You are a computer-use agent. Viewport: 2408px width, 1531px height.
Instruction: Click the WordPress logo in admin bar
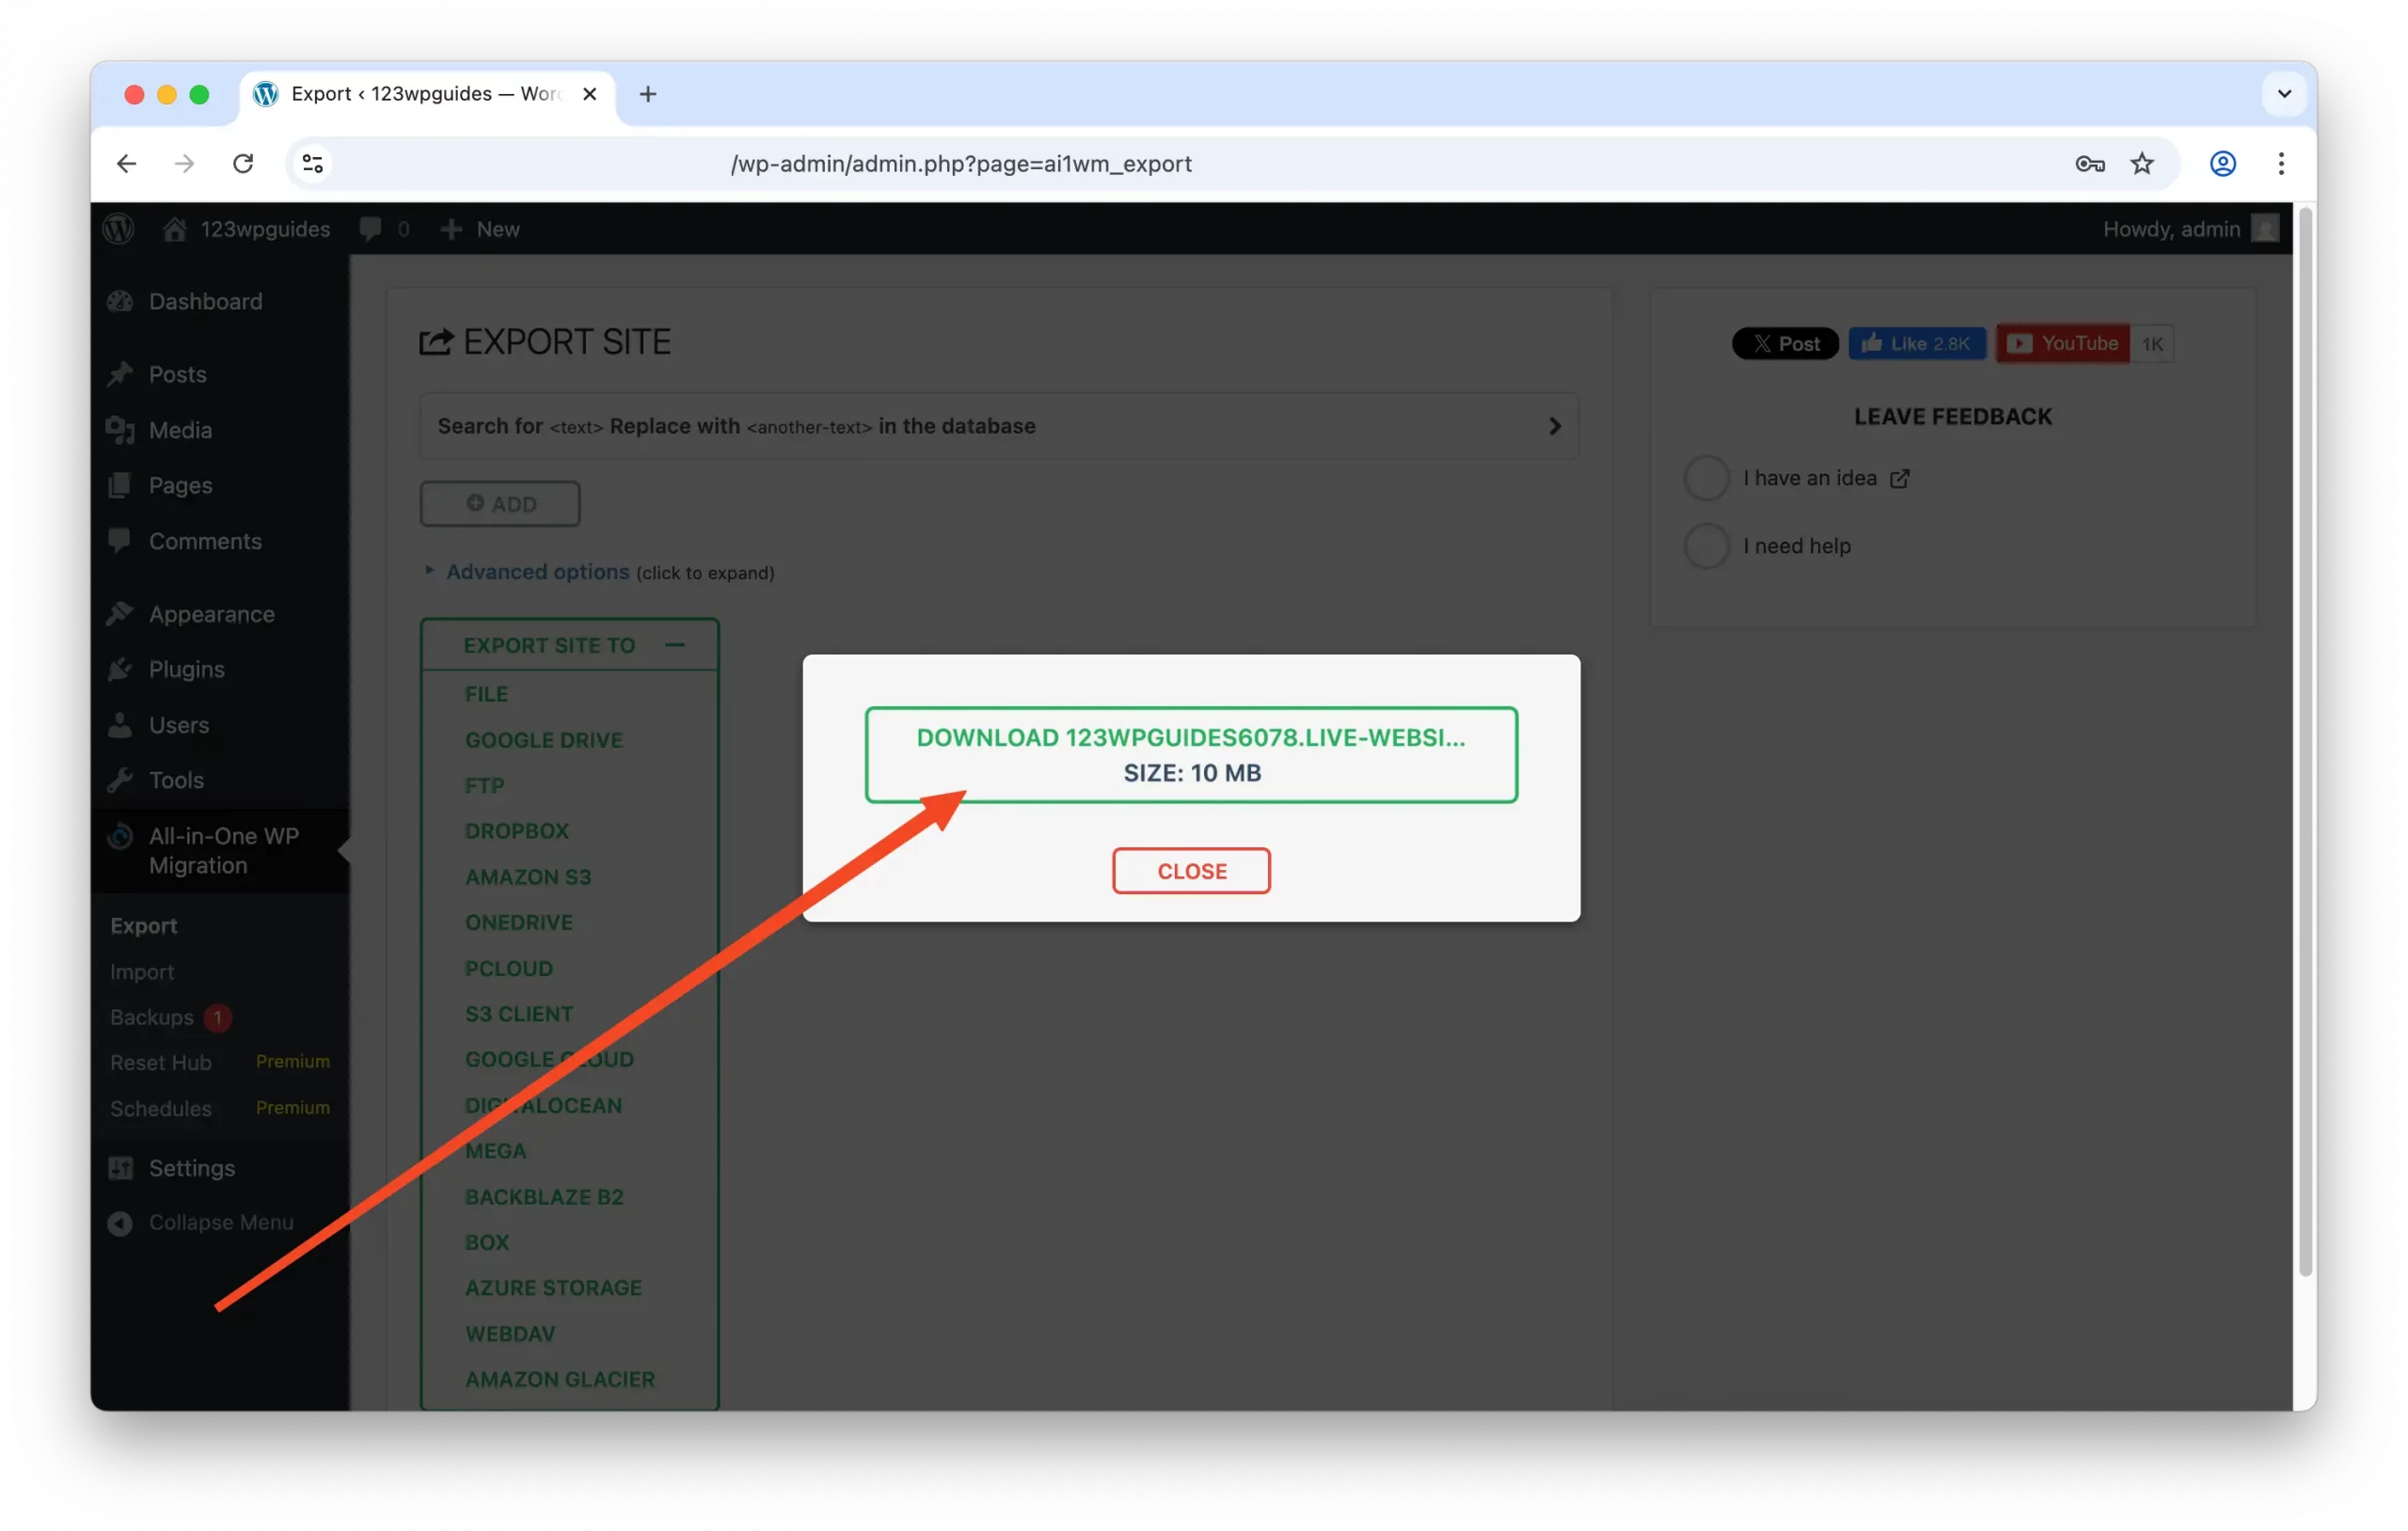point(119,229)
